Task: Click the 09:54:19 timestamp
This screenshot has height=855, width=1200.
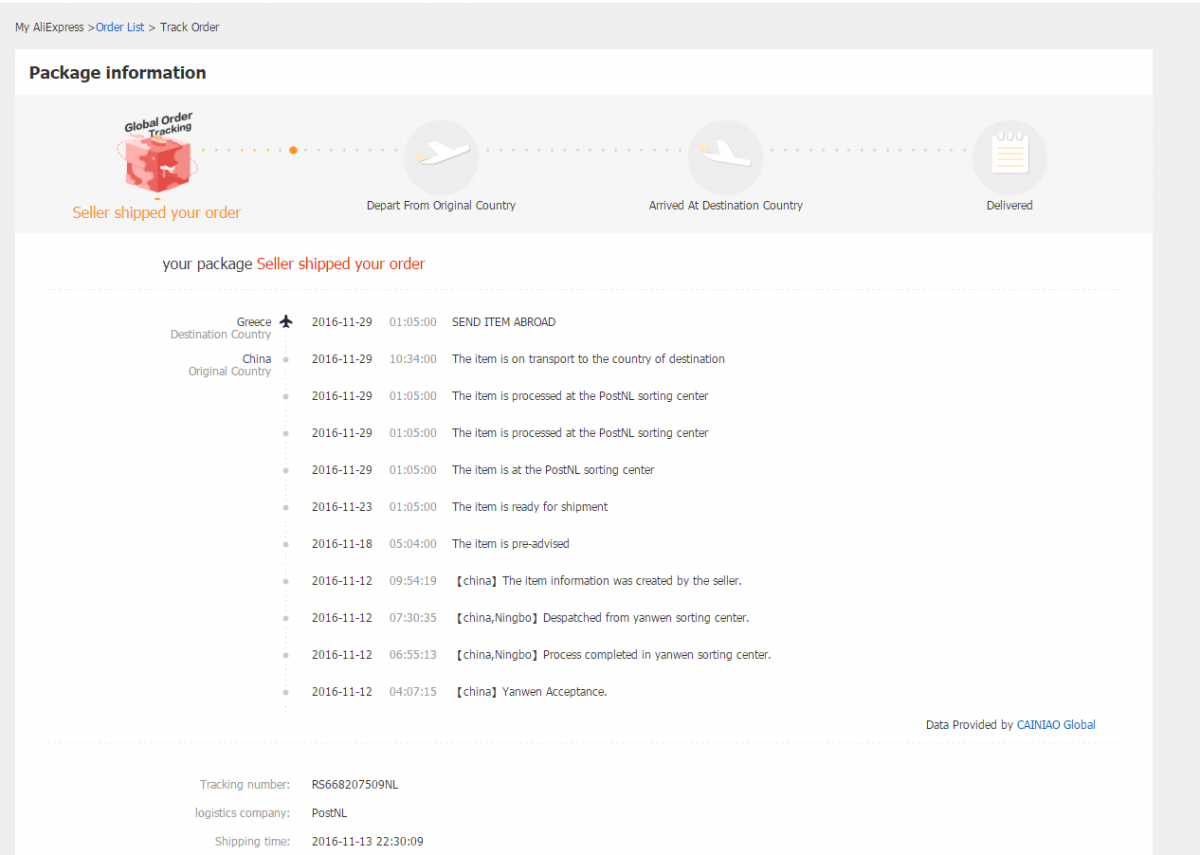Action: (413, 581)
